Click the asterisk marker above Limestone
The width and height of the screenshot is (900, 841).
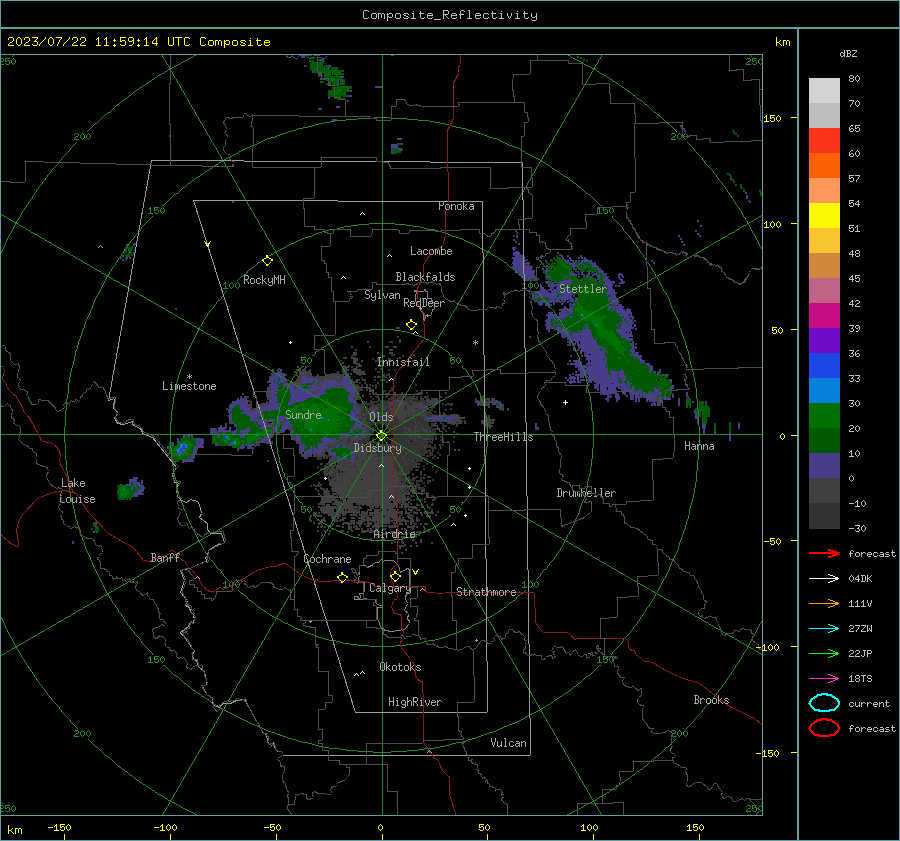(x=189, y=377)
